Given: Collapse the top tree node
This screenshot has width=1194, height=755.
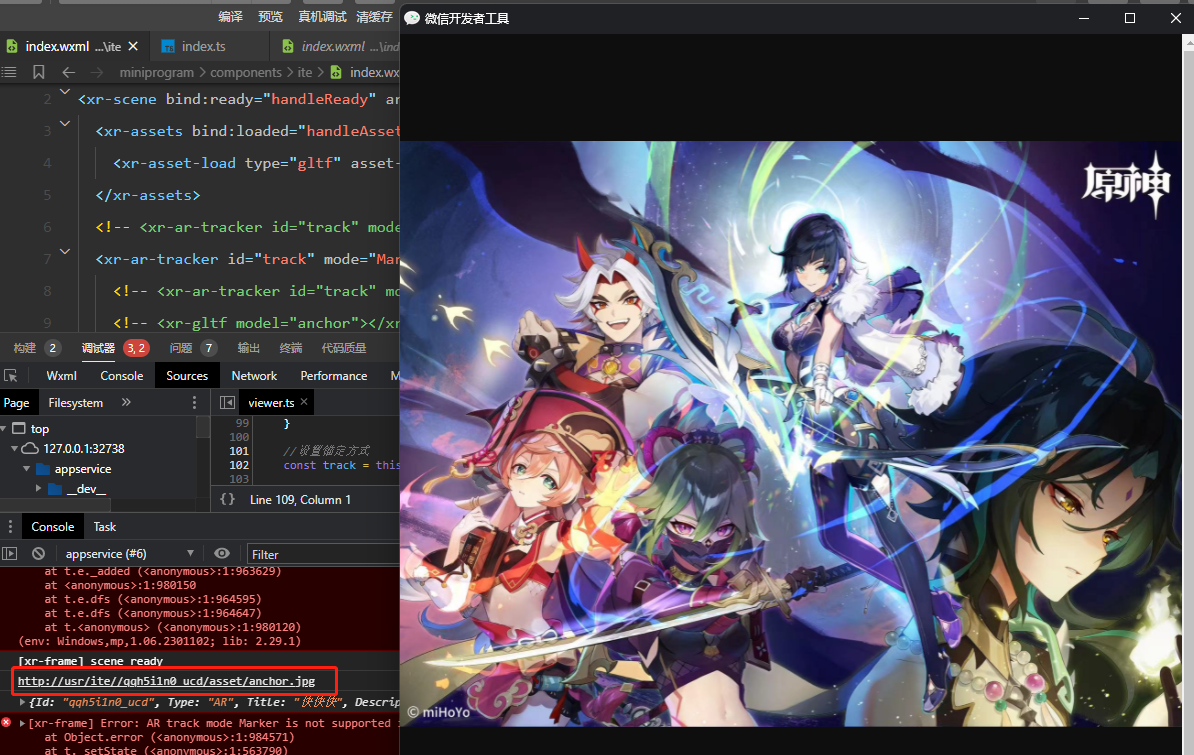Looking at the screenshot, I should coord(4,429).
